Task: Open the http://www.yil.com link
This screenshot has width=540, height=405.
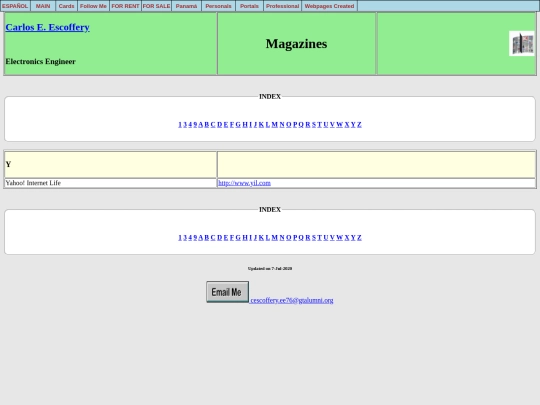Action: [x=245, y=183]
